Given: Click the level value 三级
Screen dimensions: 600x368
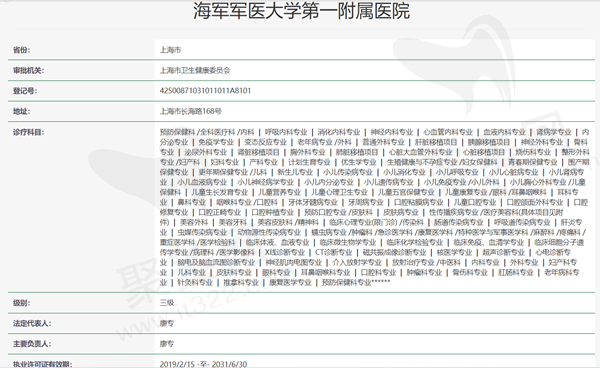Looking at the screenshot, I should 167,303.
